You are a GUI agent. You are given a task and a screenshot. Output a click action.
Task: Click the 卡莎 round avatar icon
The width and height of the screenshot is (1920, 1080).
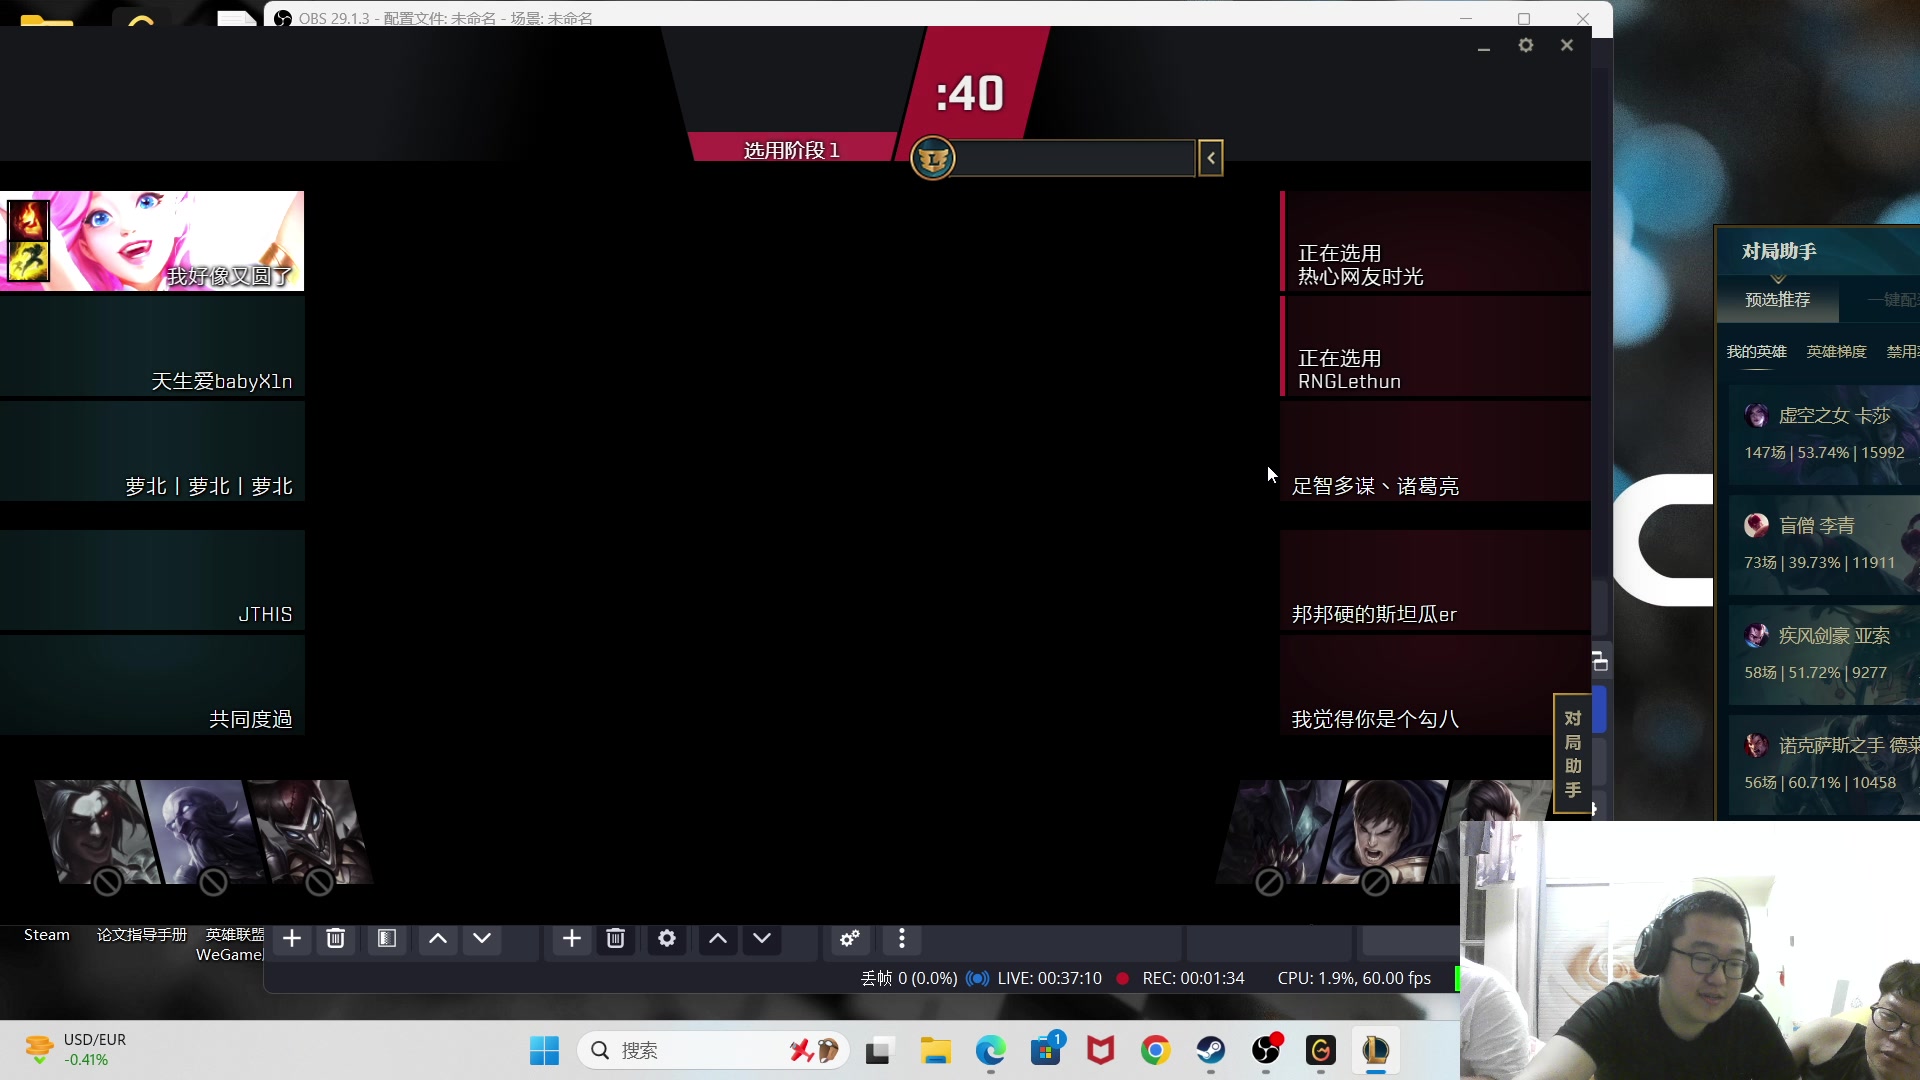(1756, 415)
